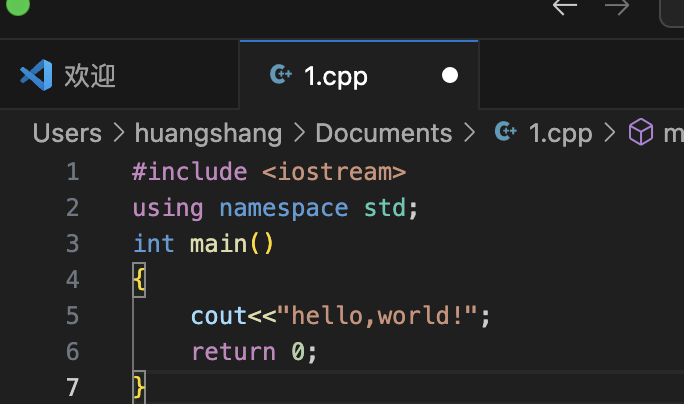
Task: Expand the huangshang breadcrumb folder
Action: click(208, 133)
